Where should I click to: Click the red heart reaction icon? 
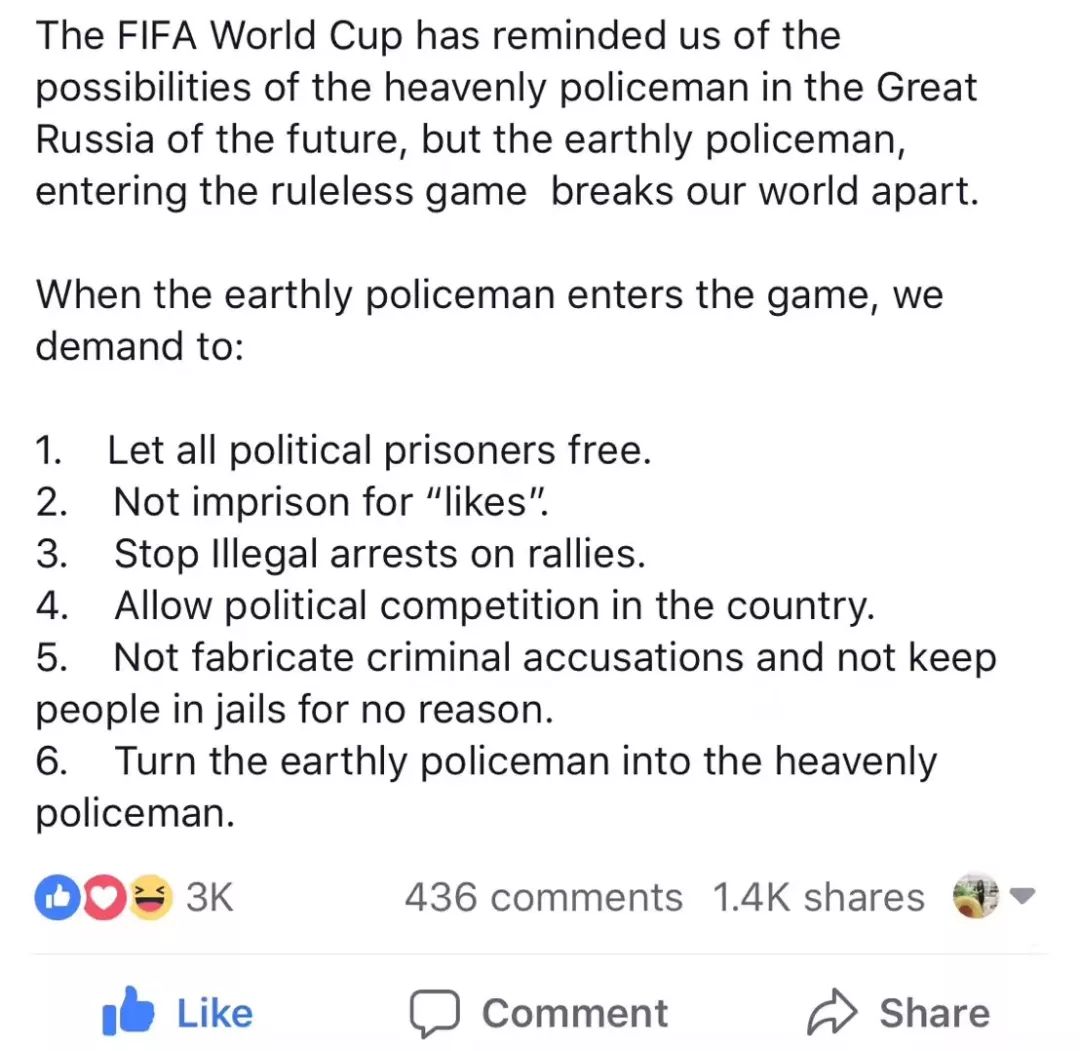[x=105, y=897]
